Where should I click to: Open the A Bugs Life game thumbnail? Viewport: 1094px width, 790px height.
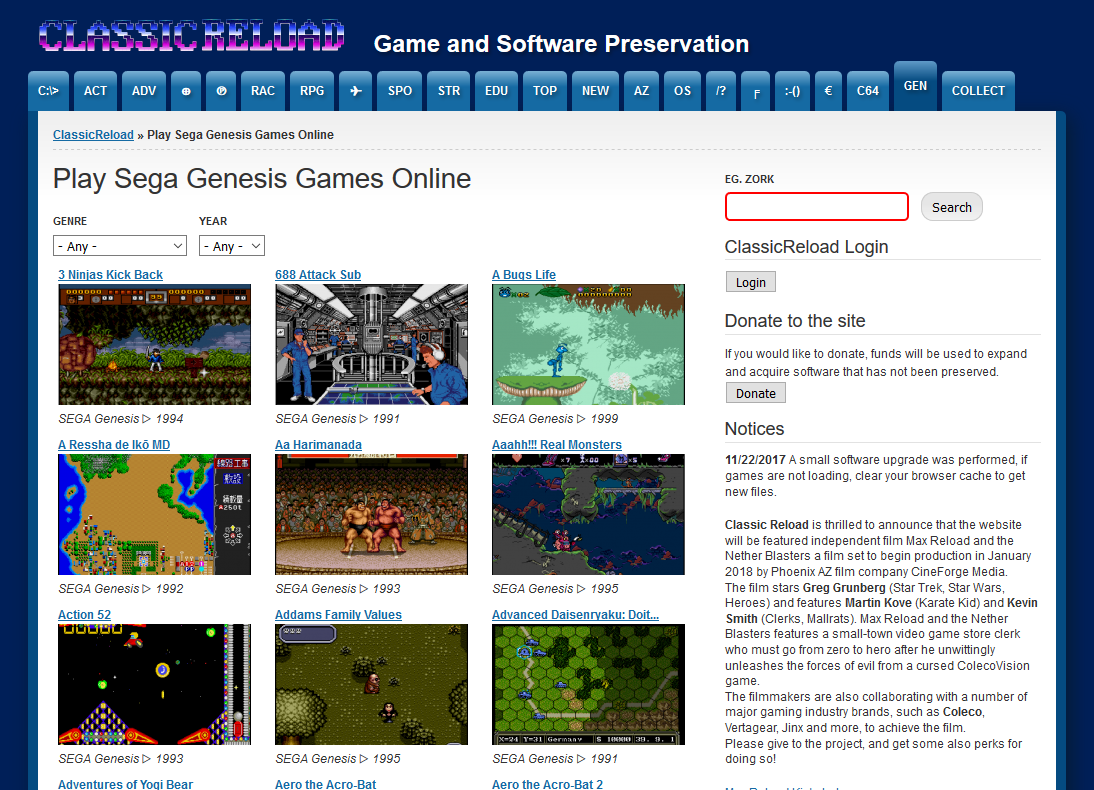click(588, 344)
